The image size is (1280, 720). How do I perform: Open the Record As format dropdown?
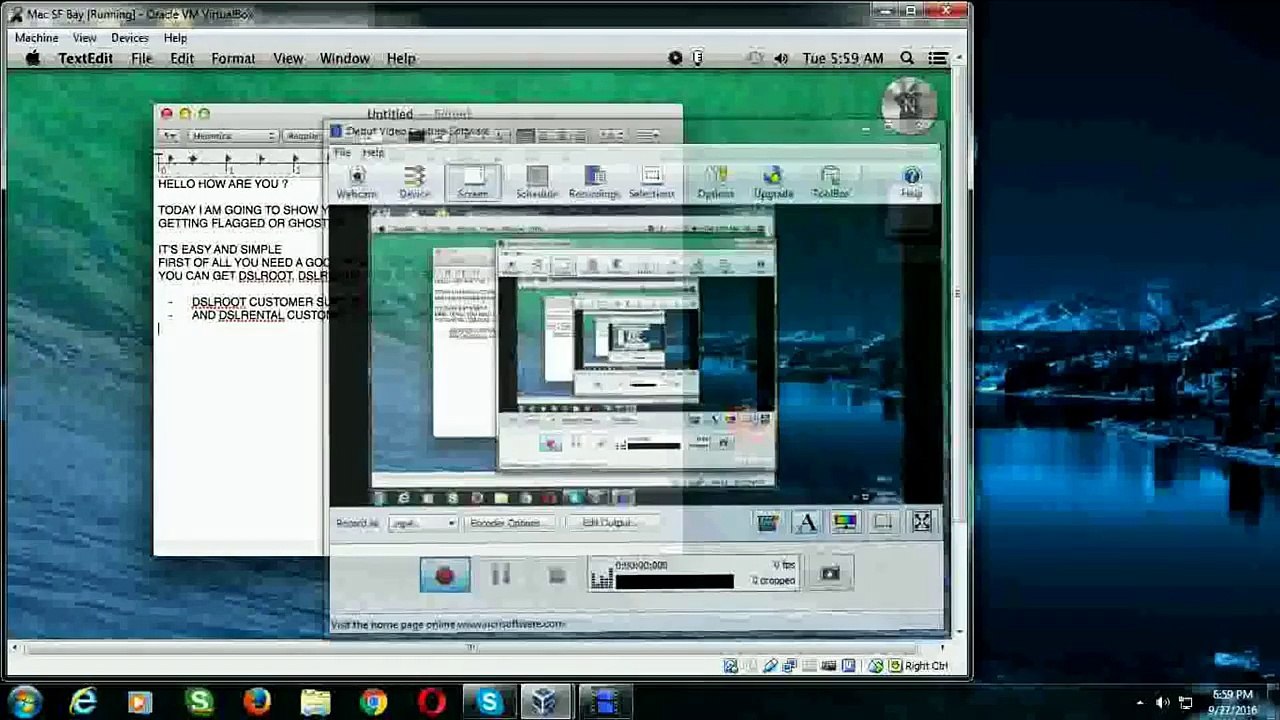click(x=422, y=523)
